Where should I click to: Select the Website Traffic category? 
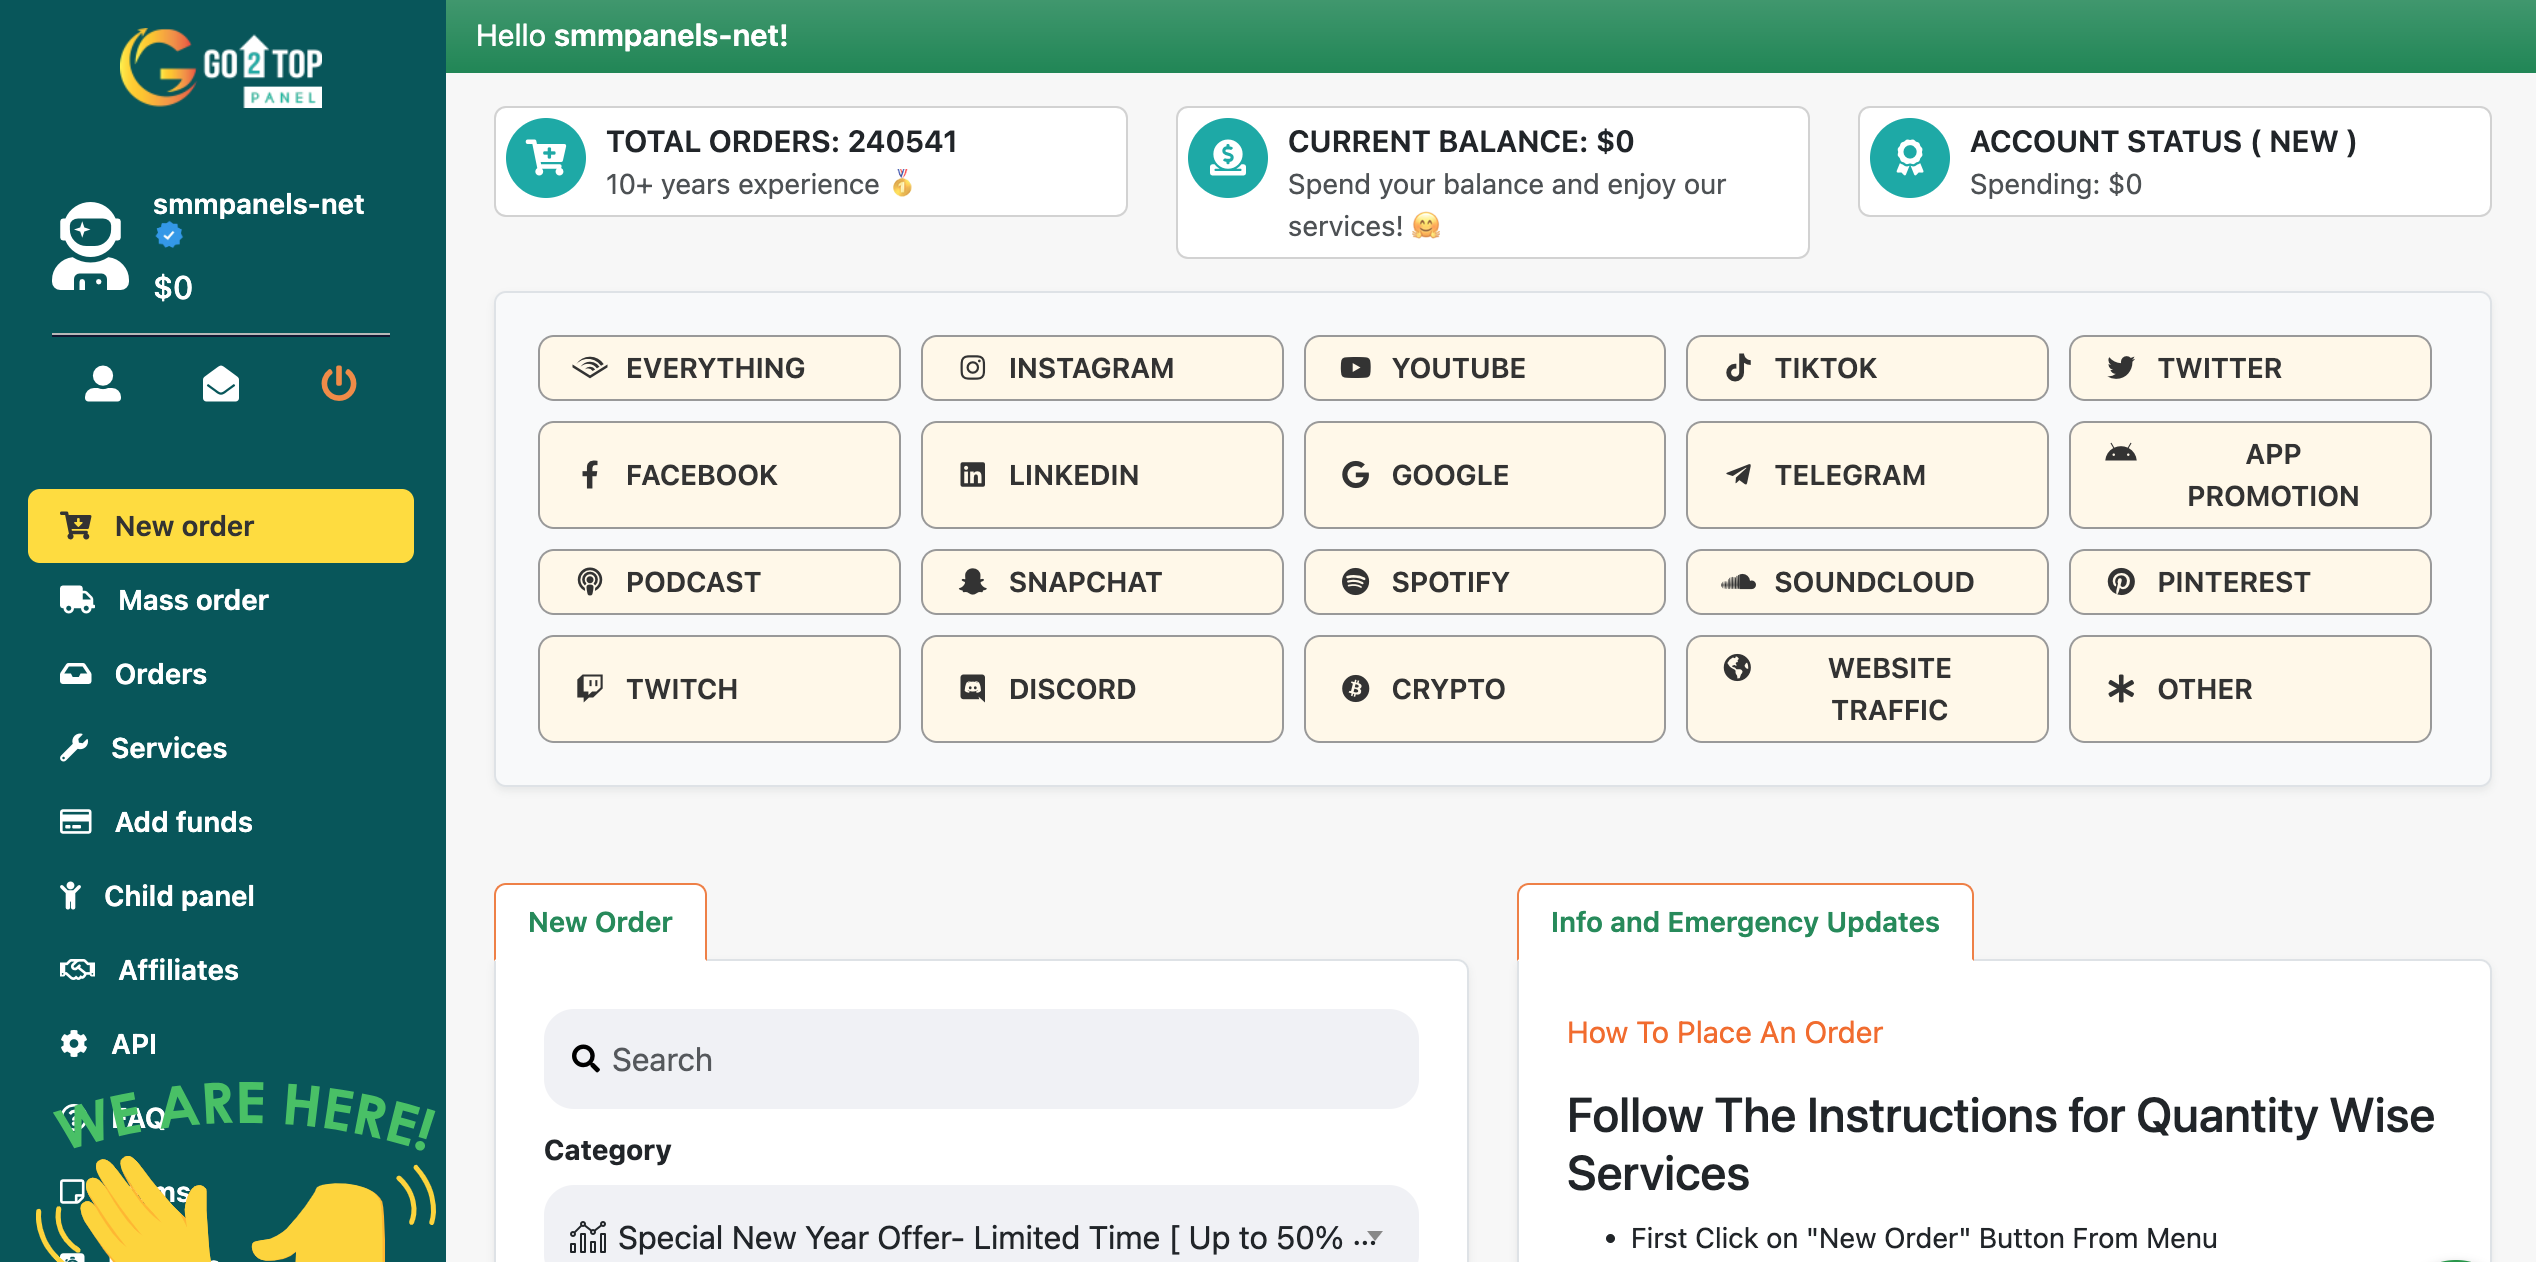pos(1866,689)
